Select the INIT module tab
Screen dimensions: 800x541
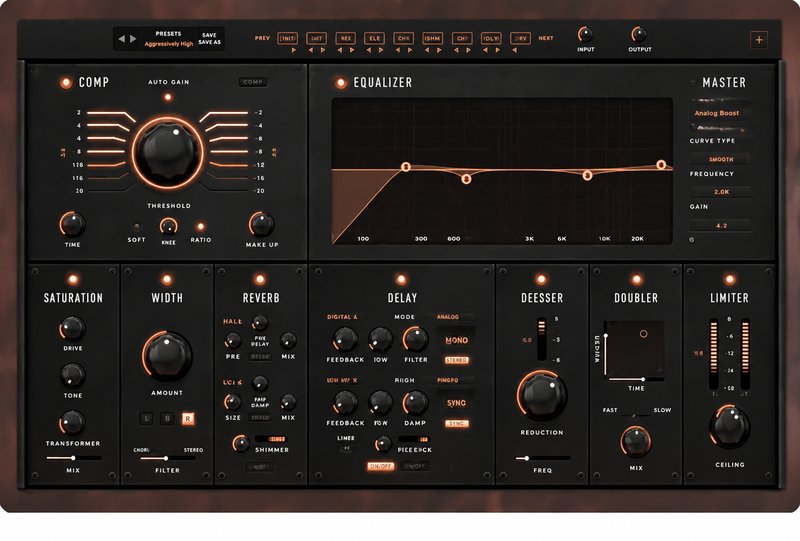(x=287, y=38)
